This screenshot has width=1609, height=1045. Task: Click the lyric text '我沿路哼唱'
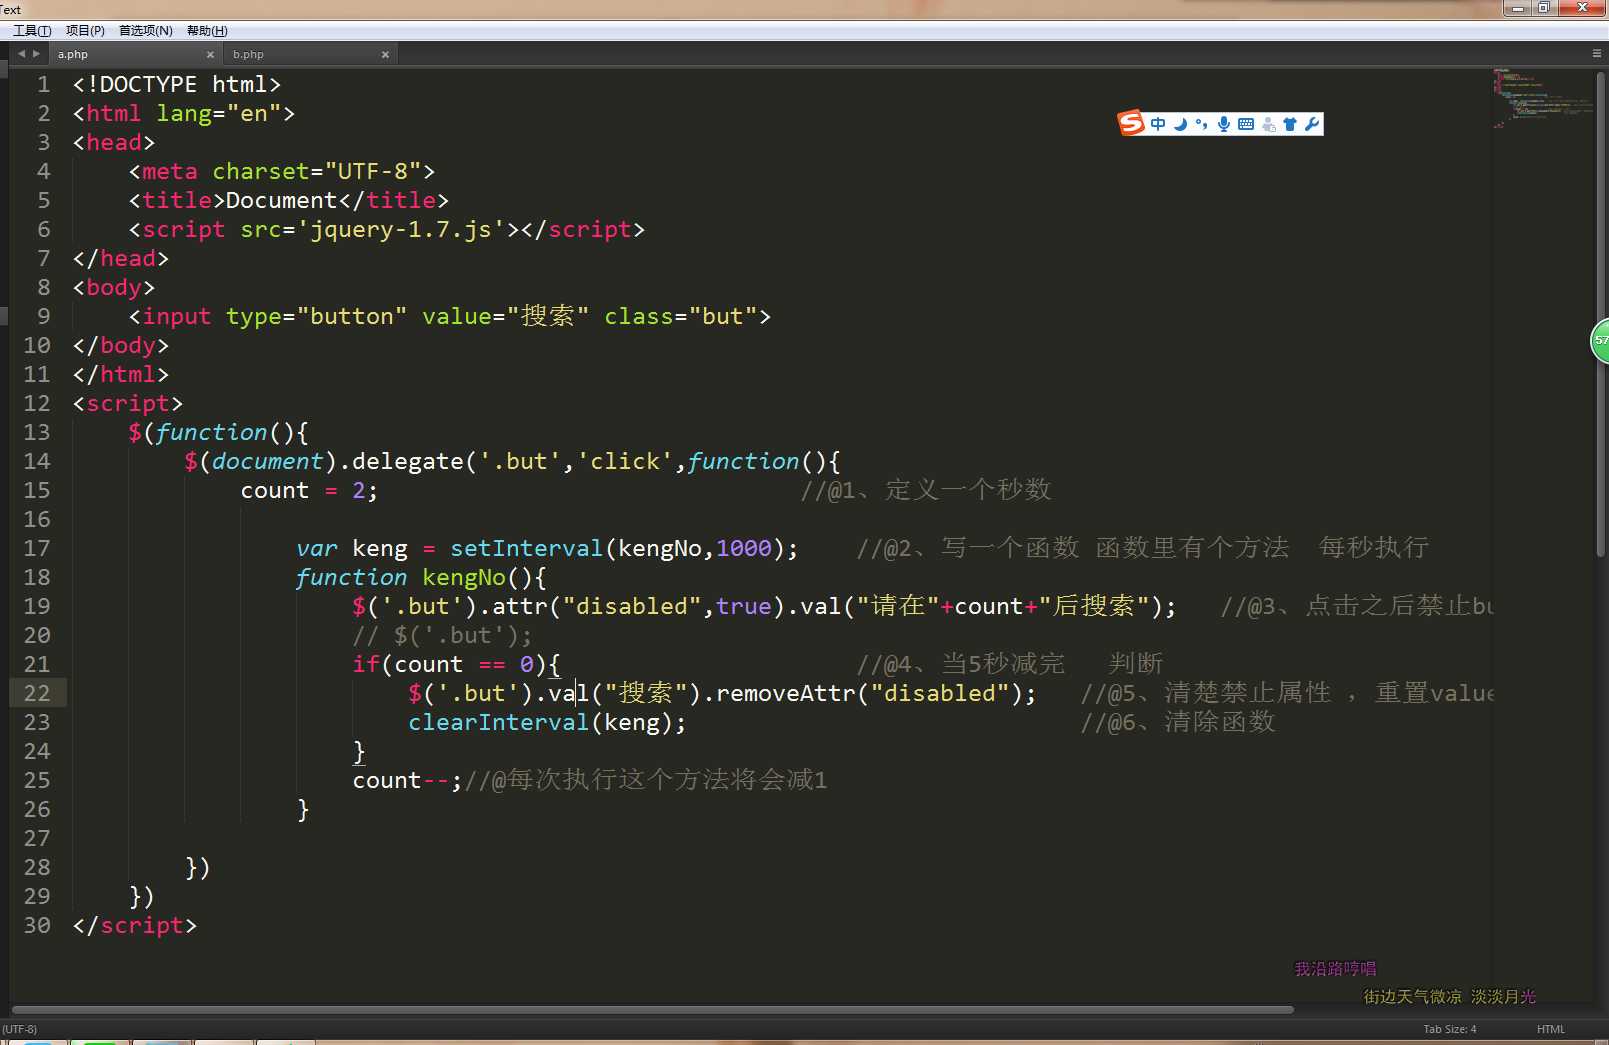(1335, 969)
